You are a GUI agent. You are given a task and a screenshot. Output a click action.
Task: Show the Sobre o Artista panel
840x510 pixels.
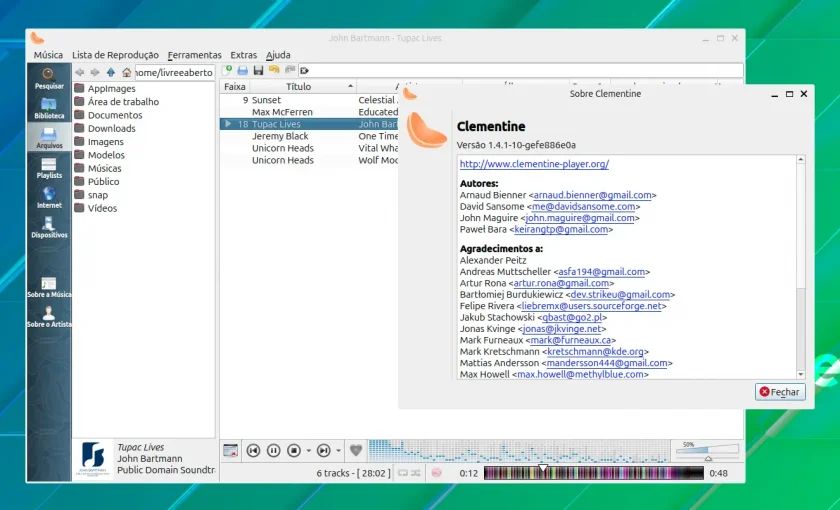tap(49, 317)
